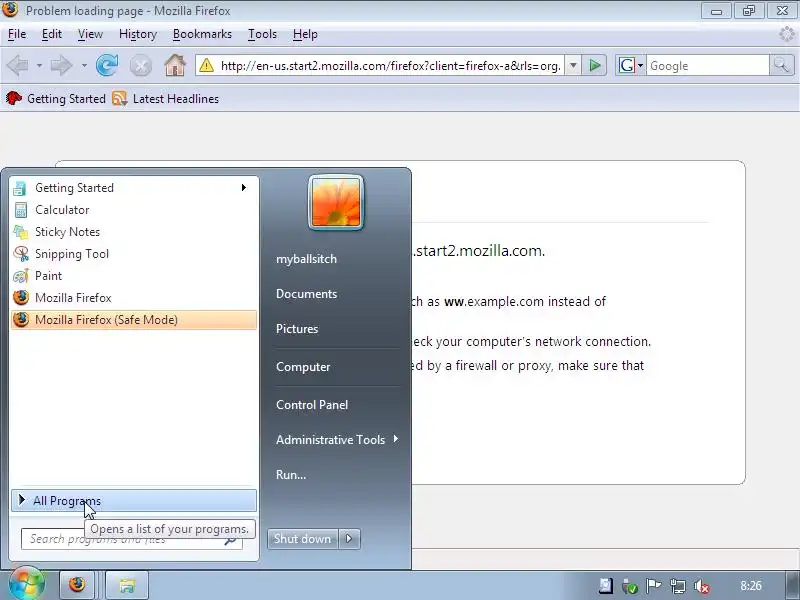
Task: Open Windows Explorer from the taskbar
Action: [x=127, y=585]
